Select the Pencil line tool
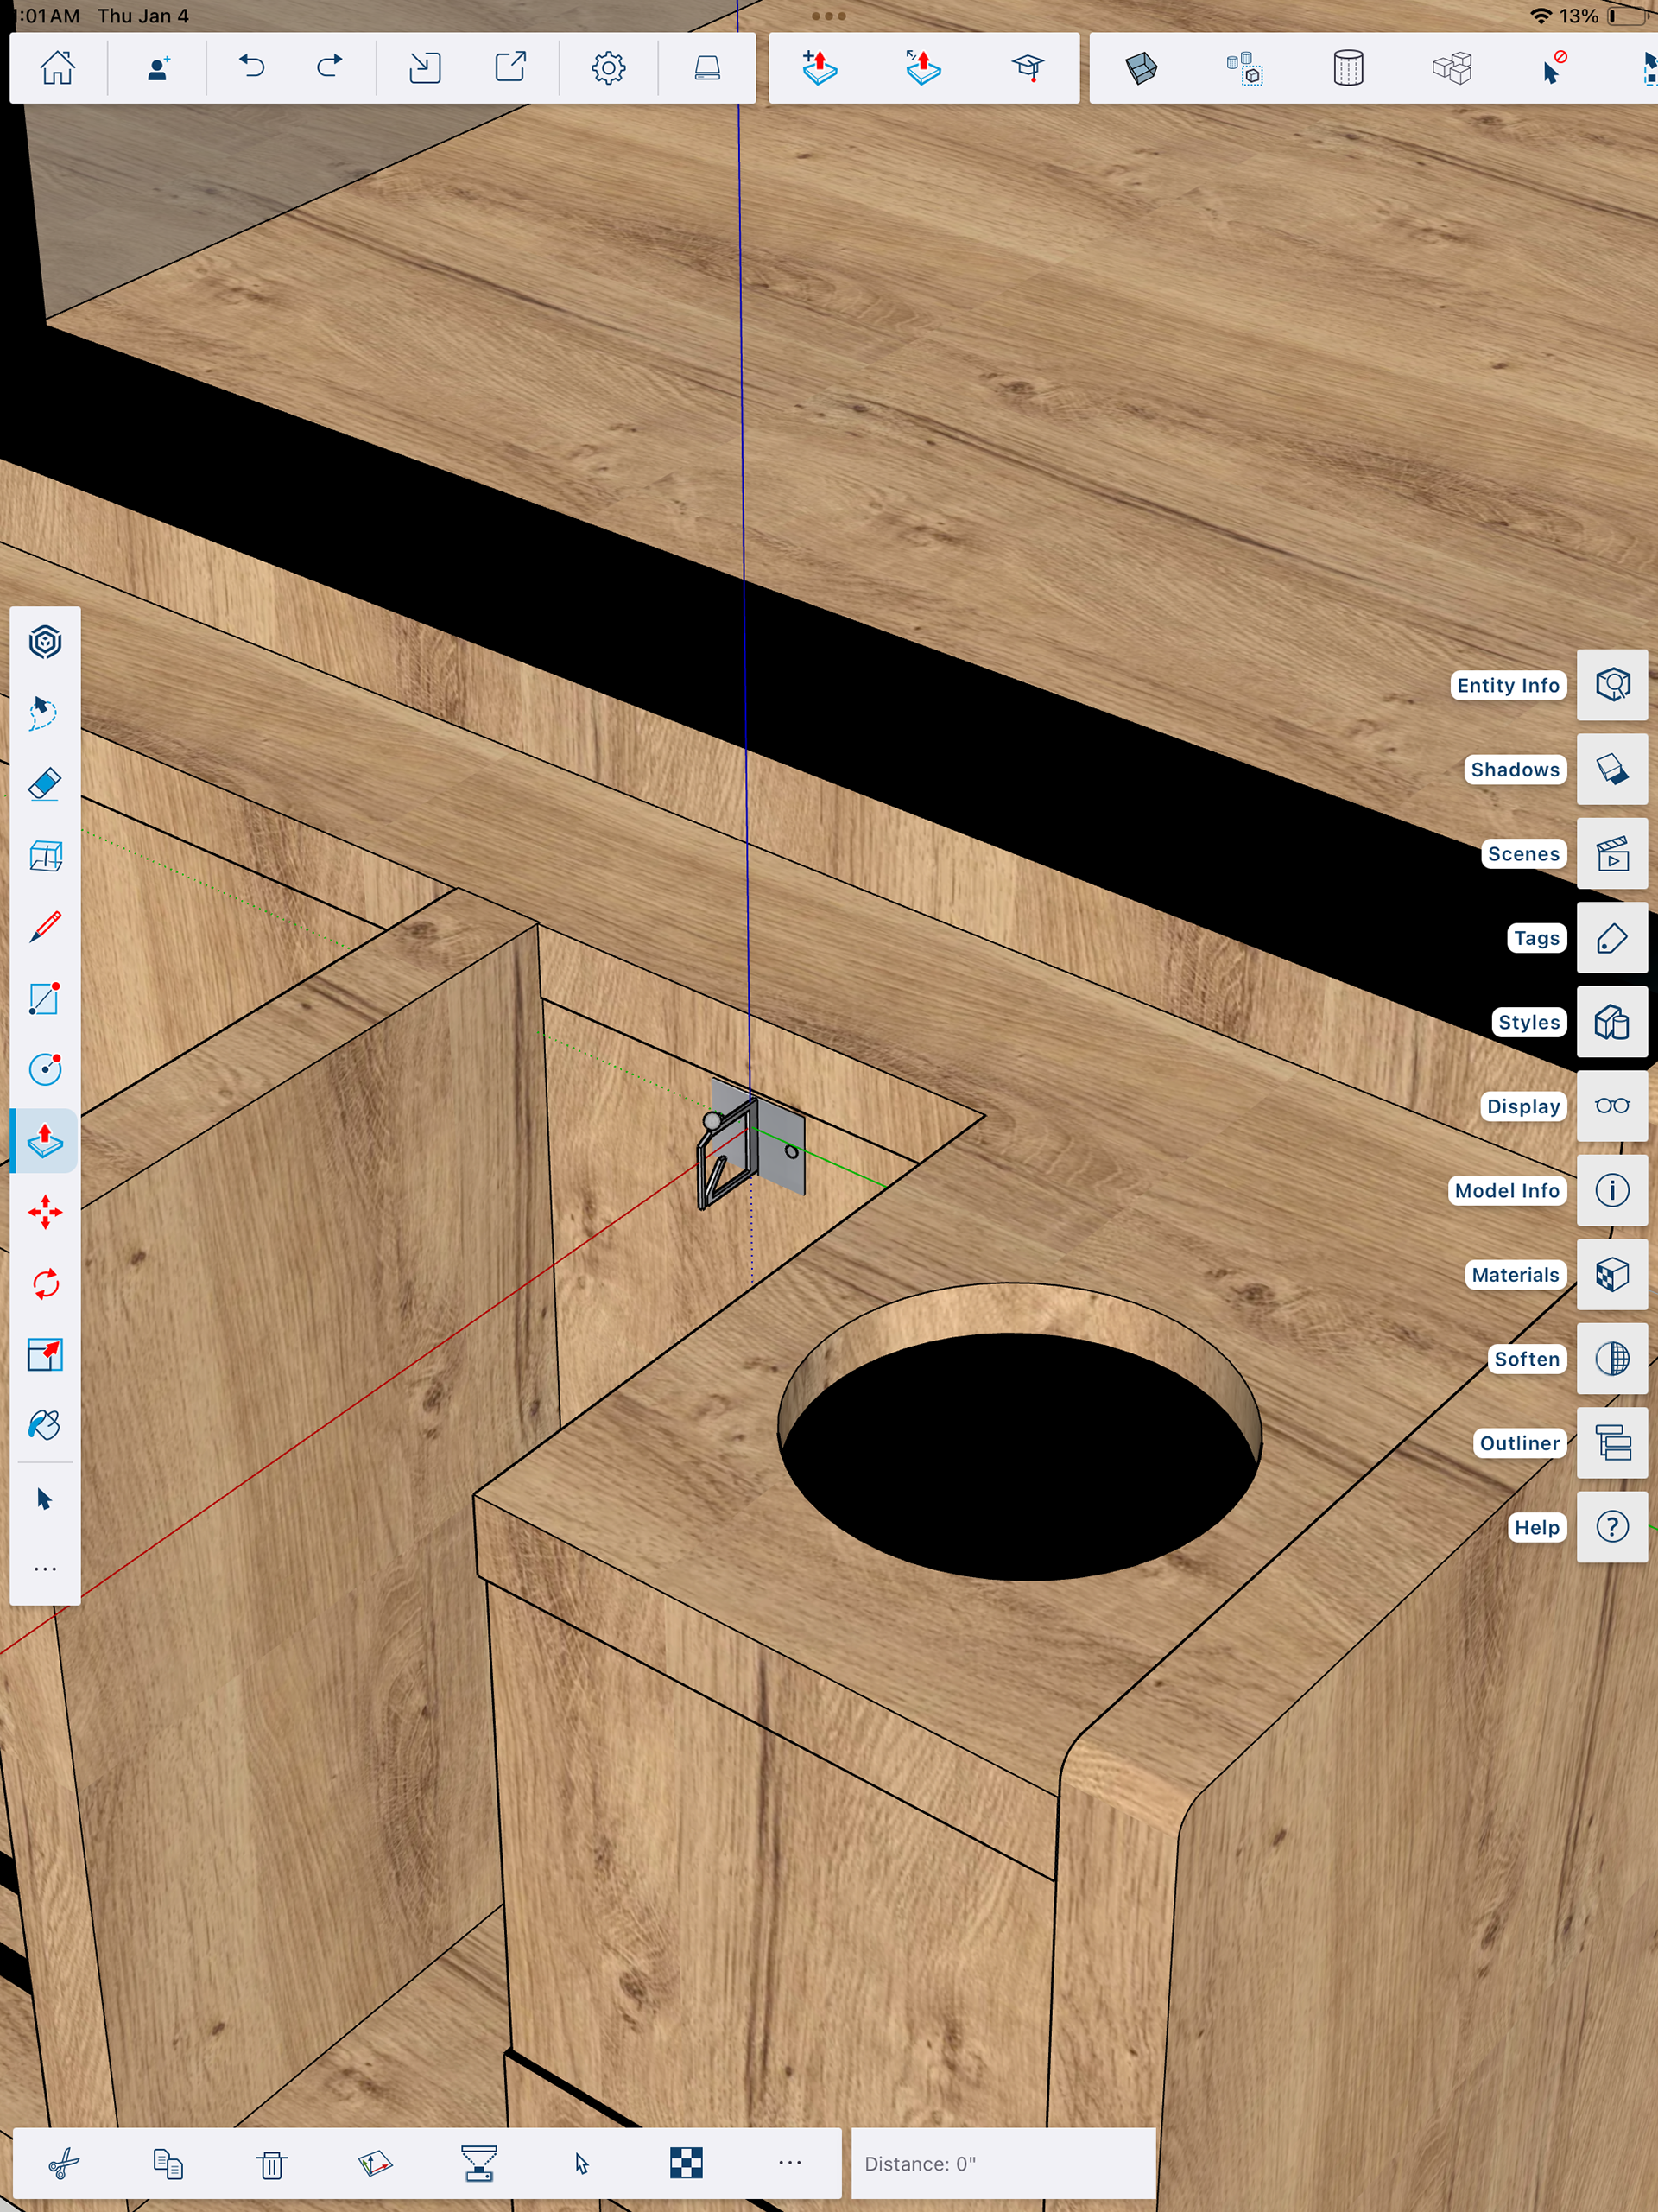Viewport: 1658px width, 2212px height. click(x=45, y=927)
